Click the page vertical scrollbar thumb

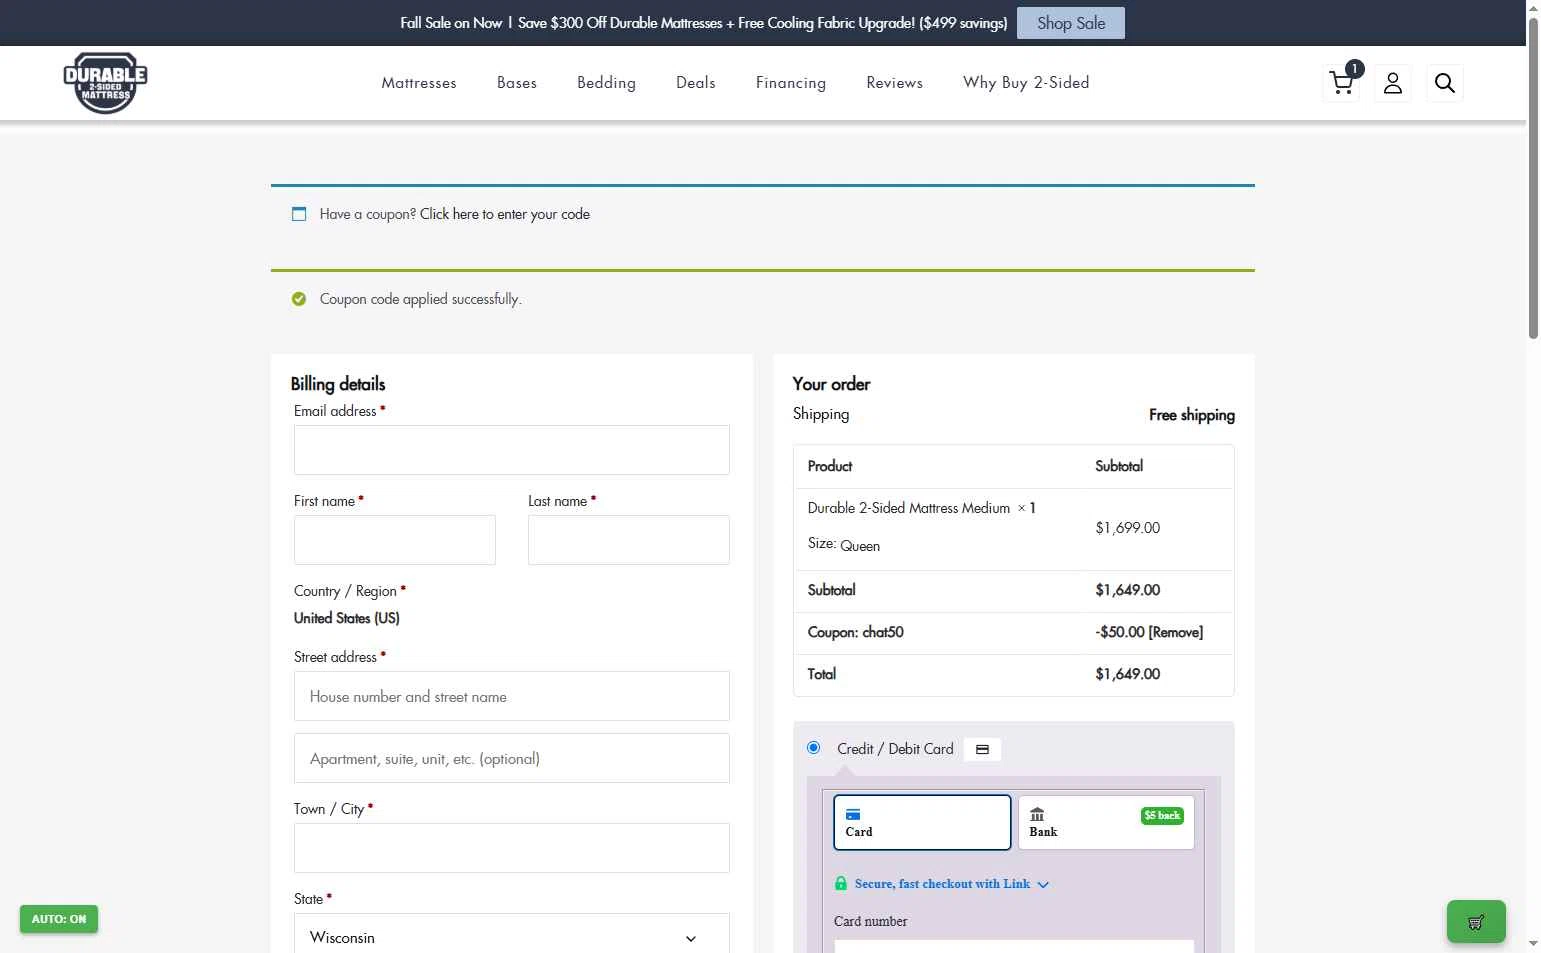1533,179
